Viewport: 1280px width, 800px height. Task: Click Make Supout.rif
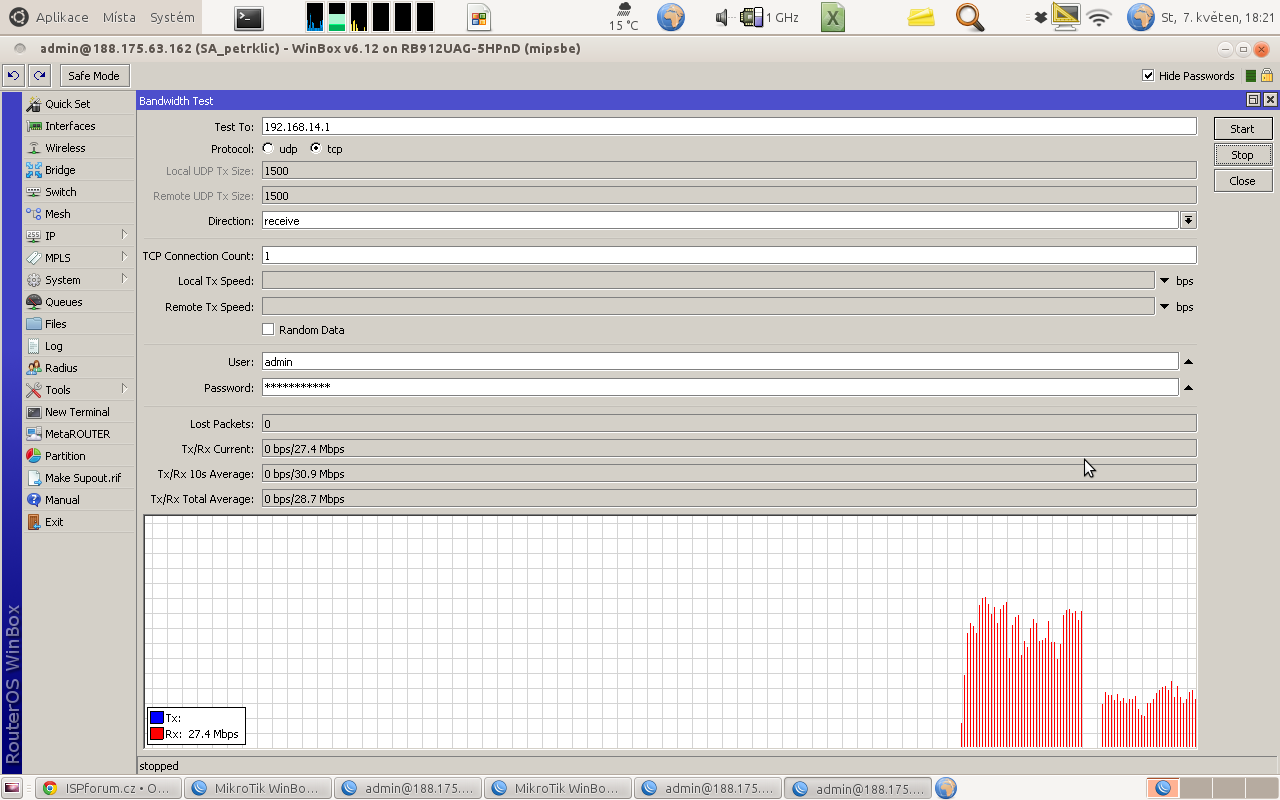click(78, 478)
